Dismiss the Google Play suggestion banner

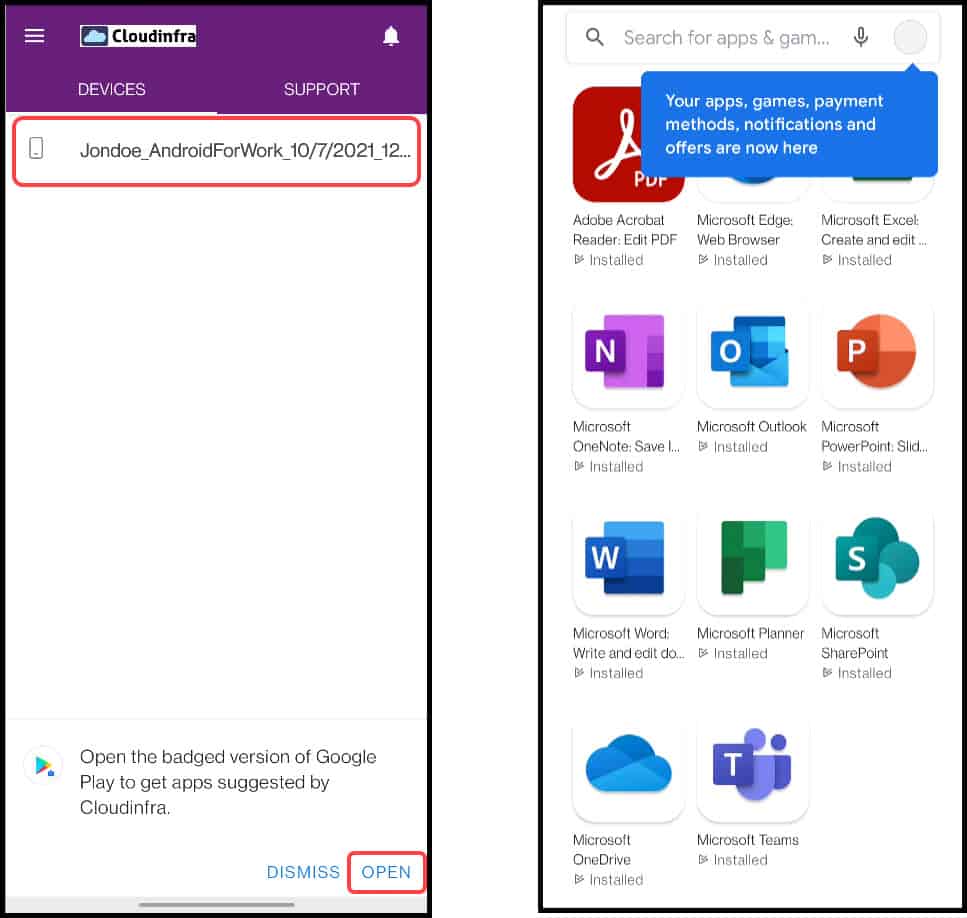[303, 872]
